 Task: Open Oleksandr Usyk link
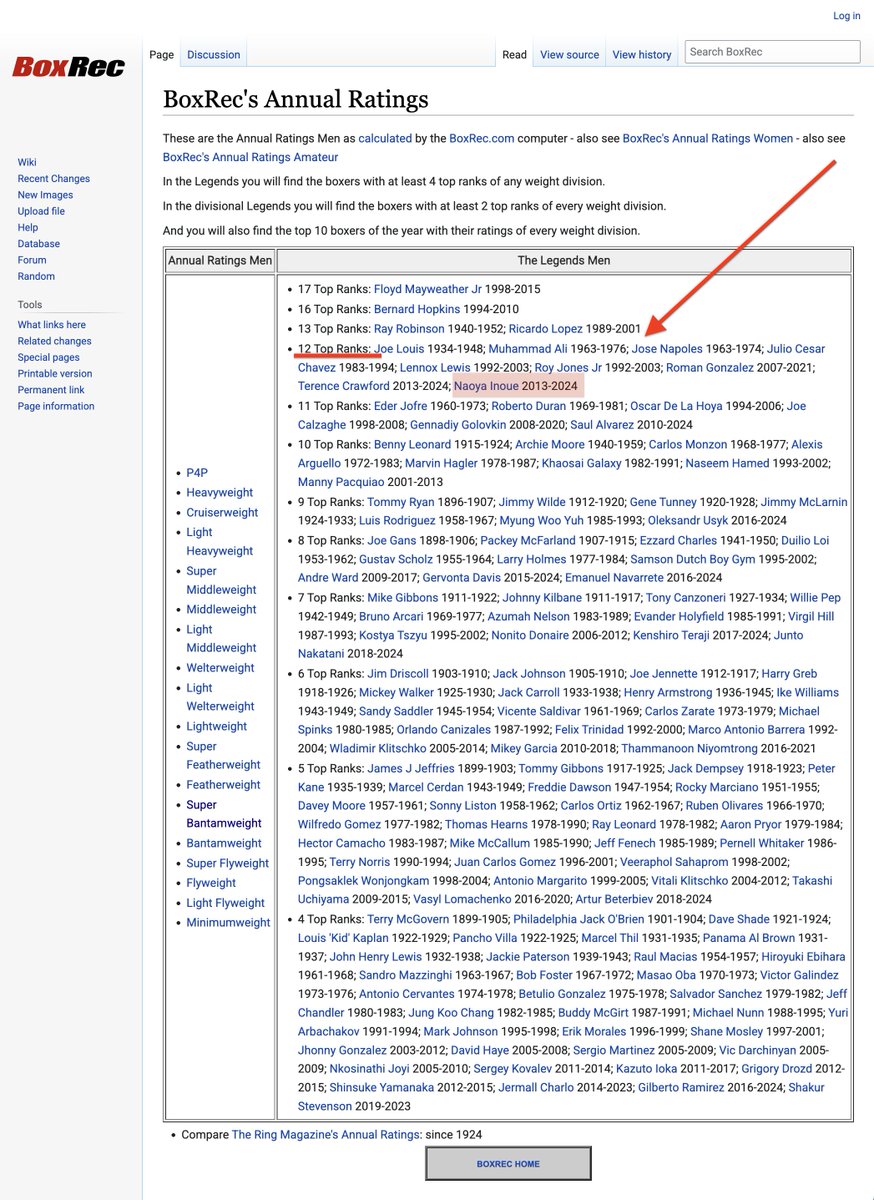(x=687, y=520)
